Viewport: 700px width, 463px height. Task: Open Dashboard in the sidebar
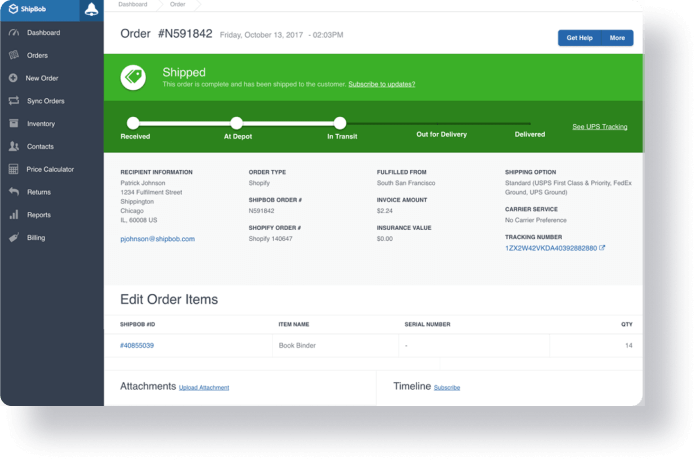(x=43, y=33)
